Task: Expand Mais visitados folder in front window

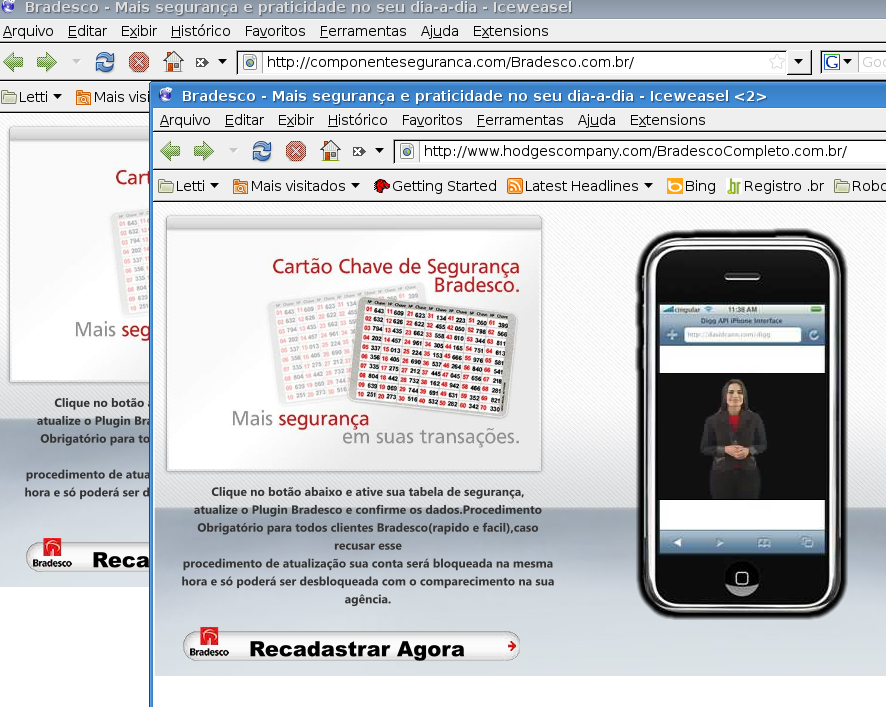Action: (297, 186)
